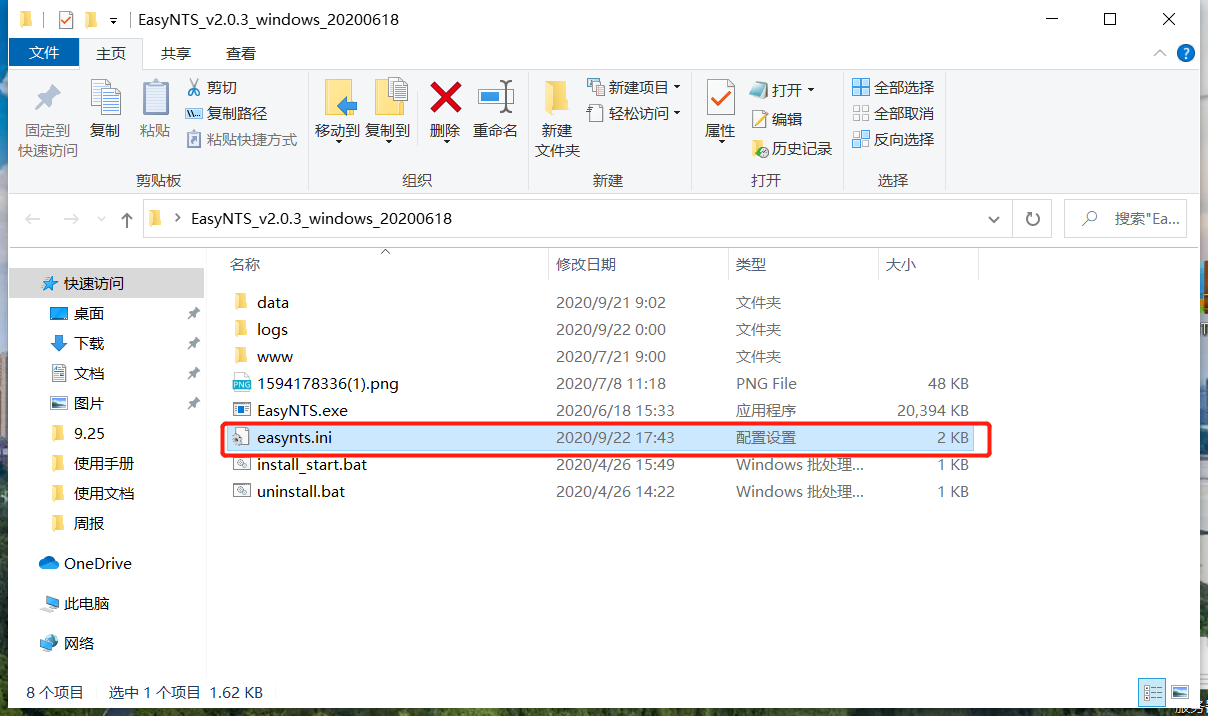Sort by Name (名称) column header

[245, 264]
